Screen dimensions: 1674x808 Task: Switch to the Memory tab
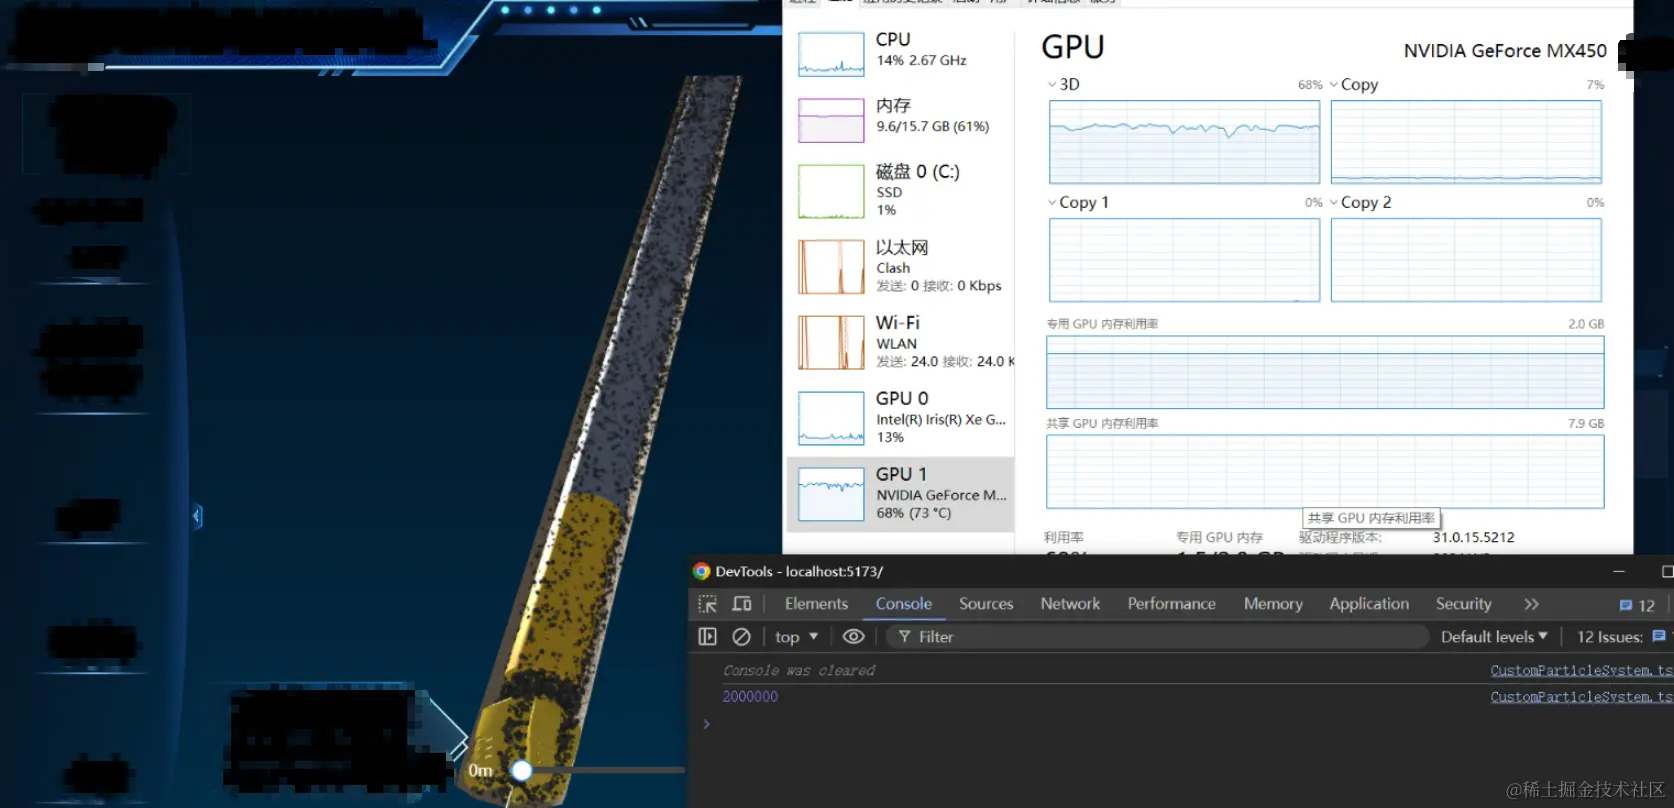coord(1273,604)
